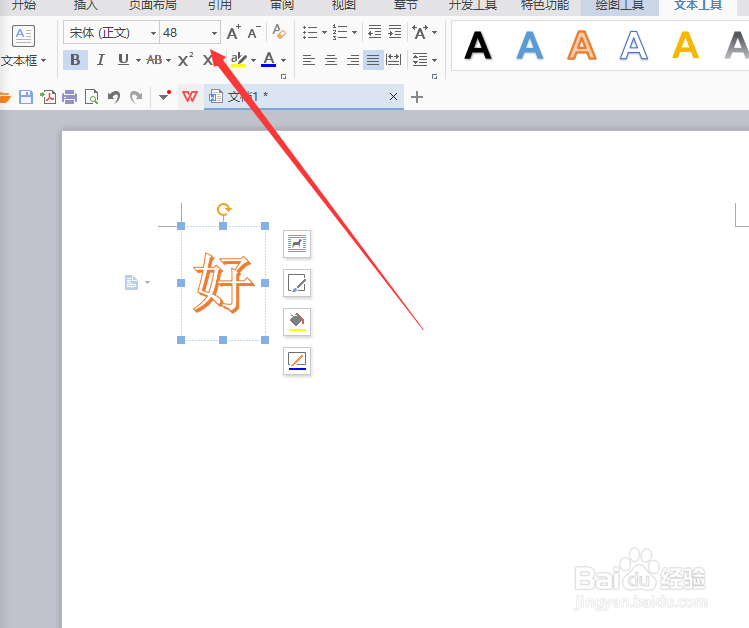Open the 开发工具 ribbon tab
749x628 pixels.
pyautogui.click(x=473, y=5)
